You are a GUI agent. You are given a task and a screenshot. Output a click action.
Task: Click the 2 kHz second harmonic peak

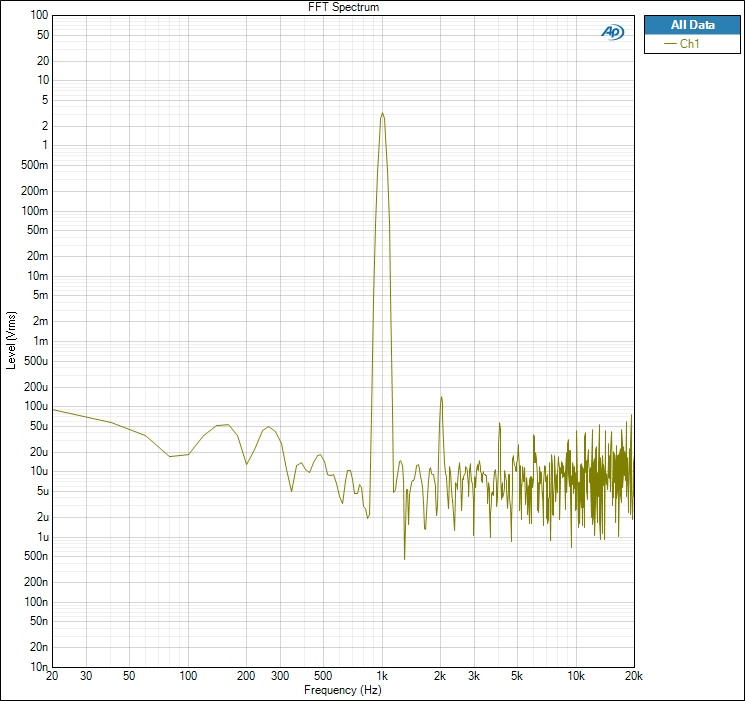tap(441, 397)
